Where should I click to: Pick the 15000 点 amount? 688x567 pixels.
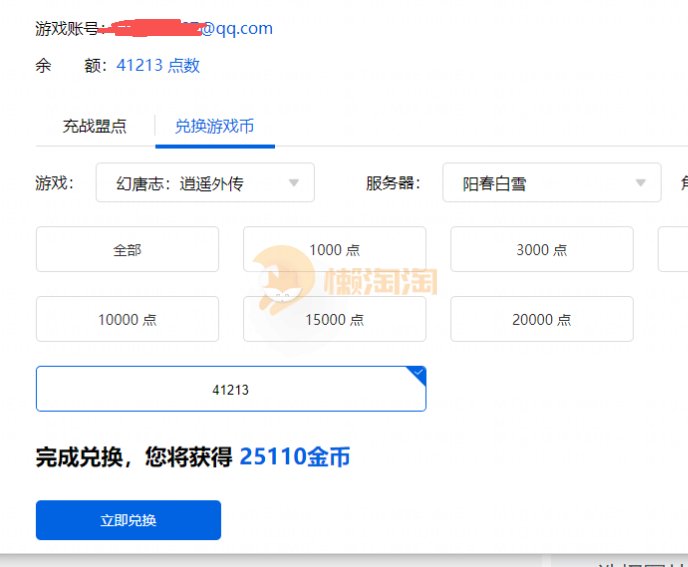pos(334,319)
